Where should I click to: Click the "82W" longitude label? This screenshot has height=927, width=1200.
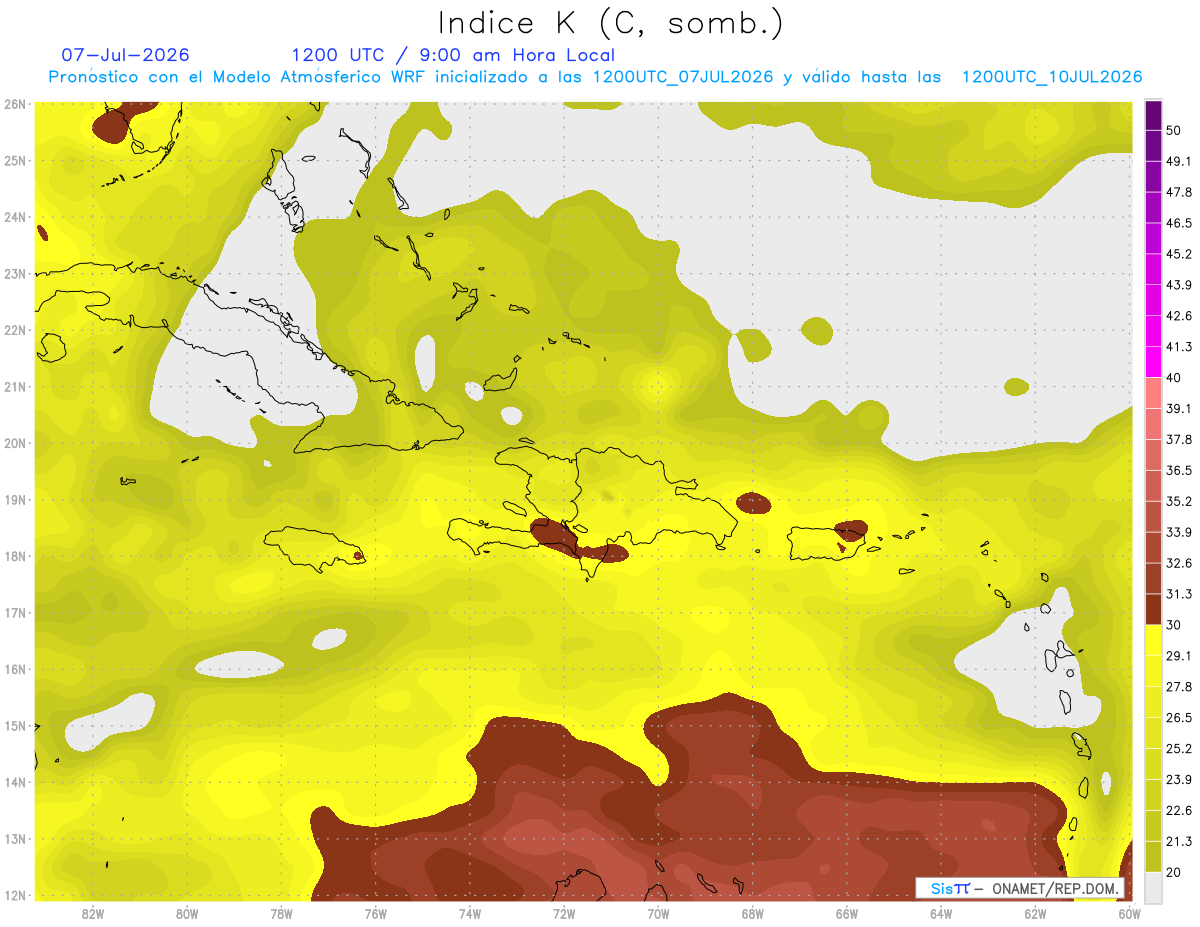pos(93,913)
